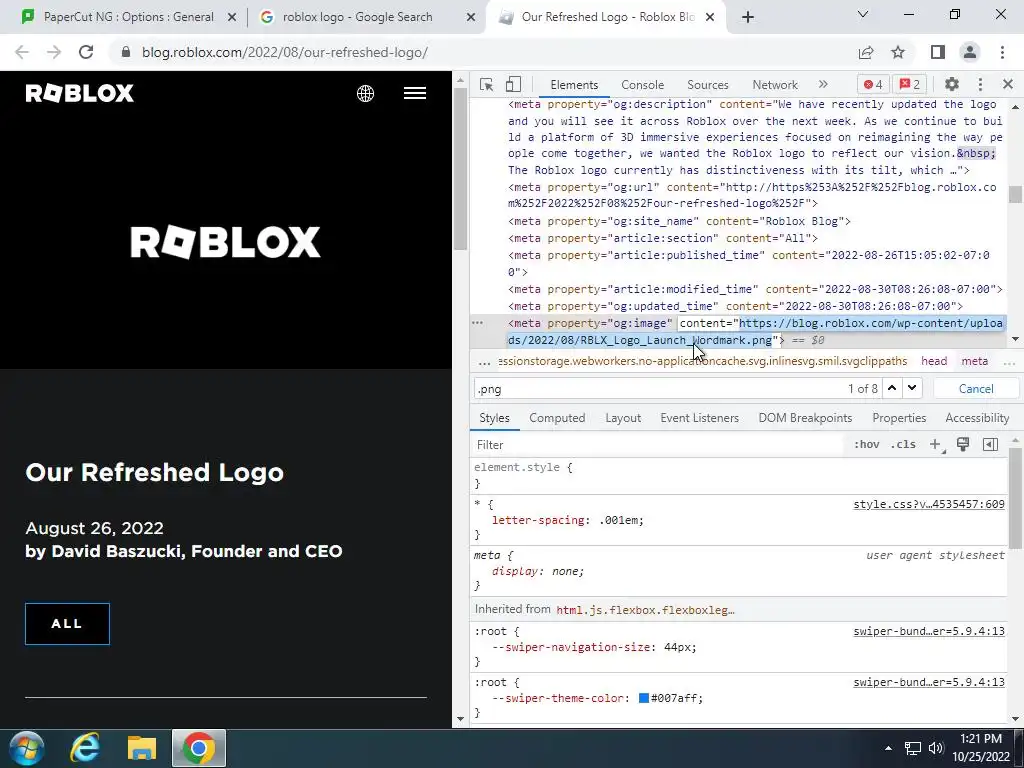Open the DOM Breakpoints tab
Viewport: 1024px width, 768px height.
coord(805,418)
